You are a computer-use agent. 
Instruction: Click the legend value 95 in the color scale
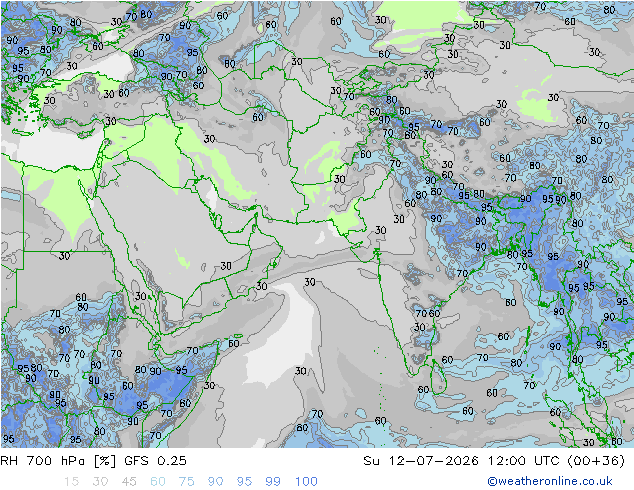pos(244,482)
